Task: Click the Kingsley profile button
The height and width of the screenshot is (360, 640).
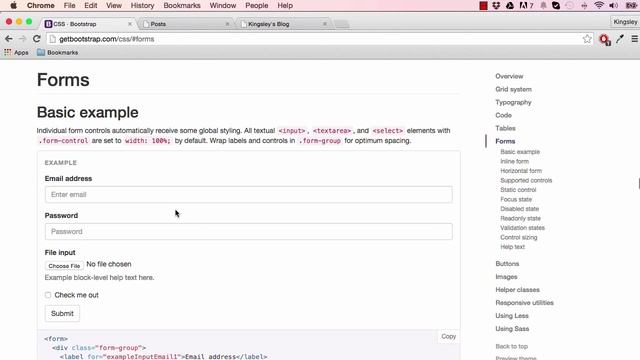Action: [x=625, y=22]
